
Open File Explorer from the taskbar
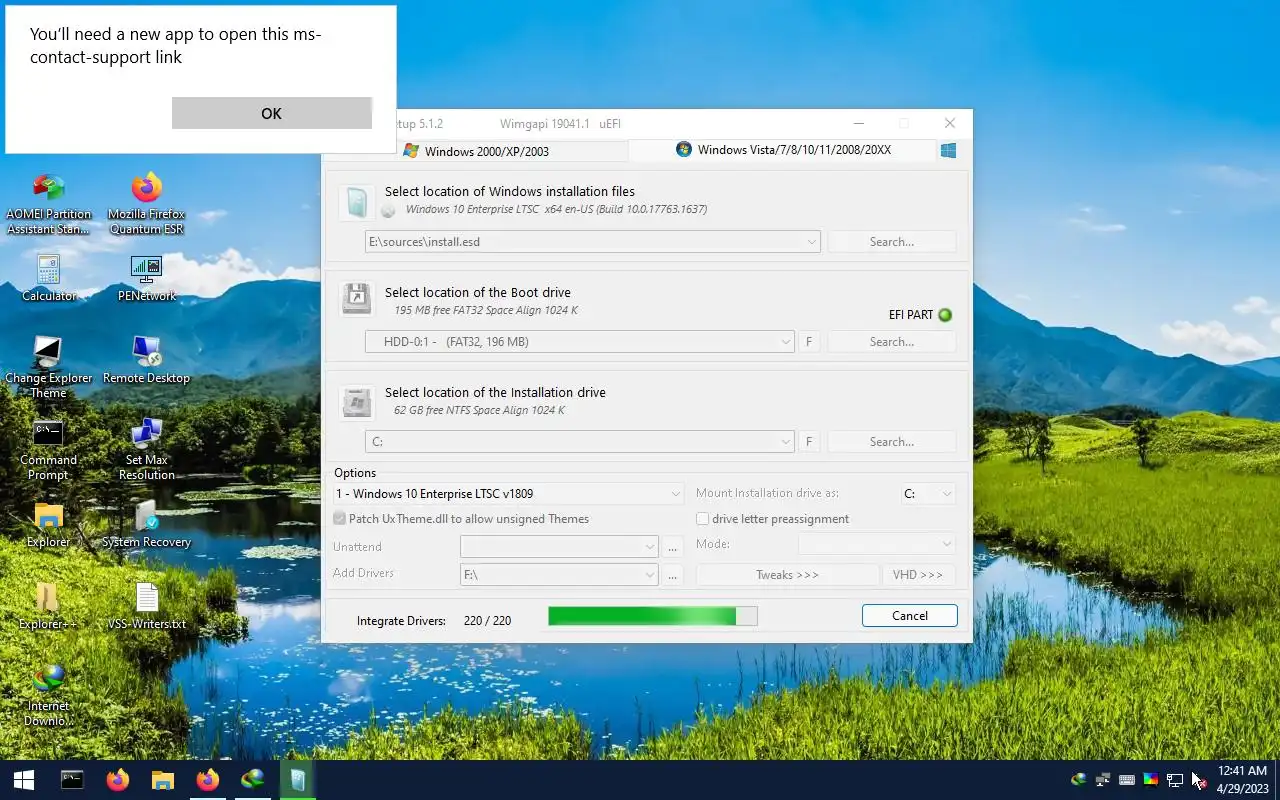(x=163, y=780)
